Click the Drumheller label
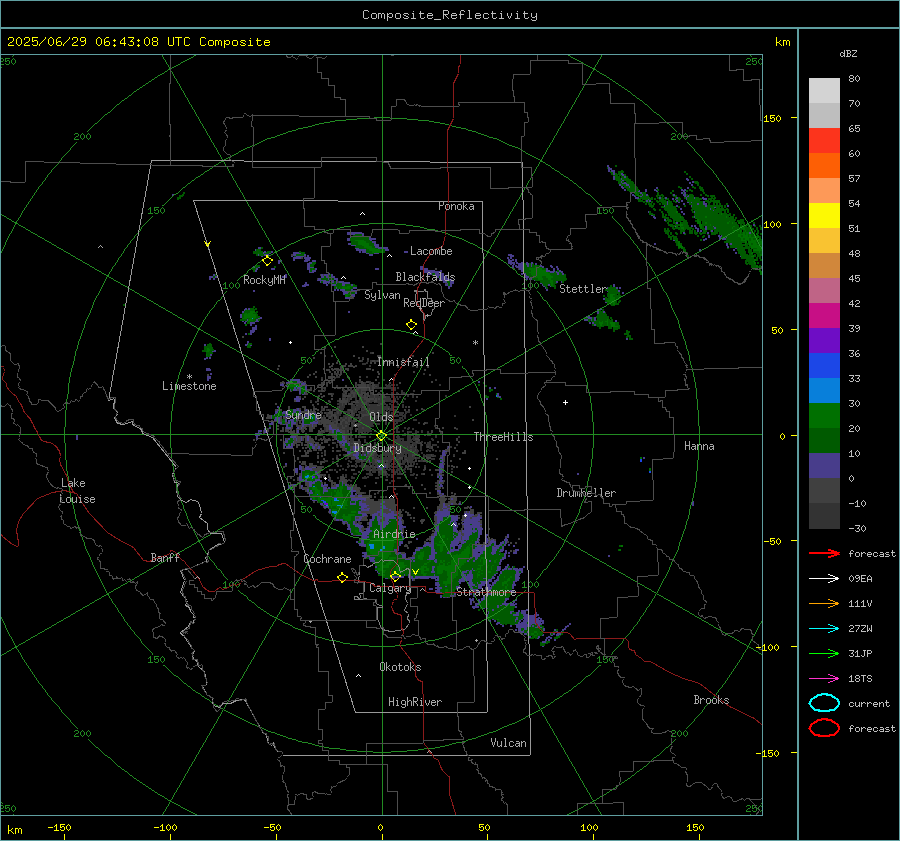Image resolution: width=900 pixels, height=841 pixels. (x=586, y=493)
